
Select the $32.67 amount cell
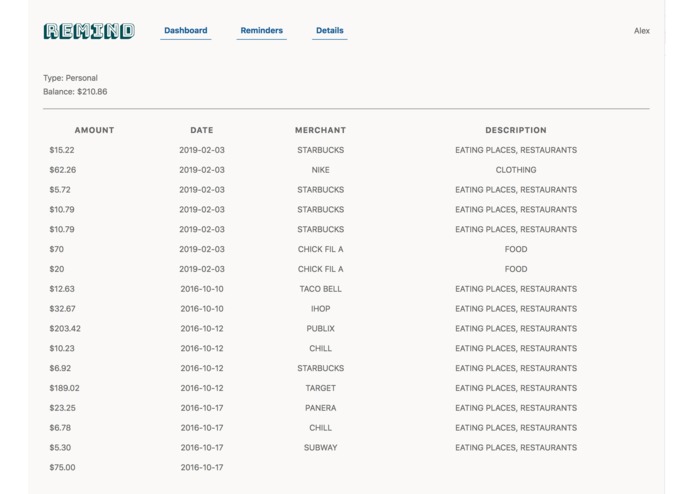62,309
